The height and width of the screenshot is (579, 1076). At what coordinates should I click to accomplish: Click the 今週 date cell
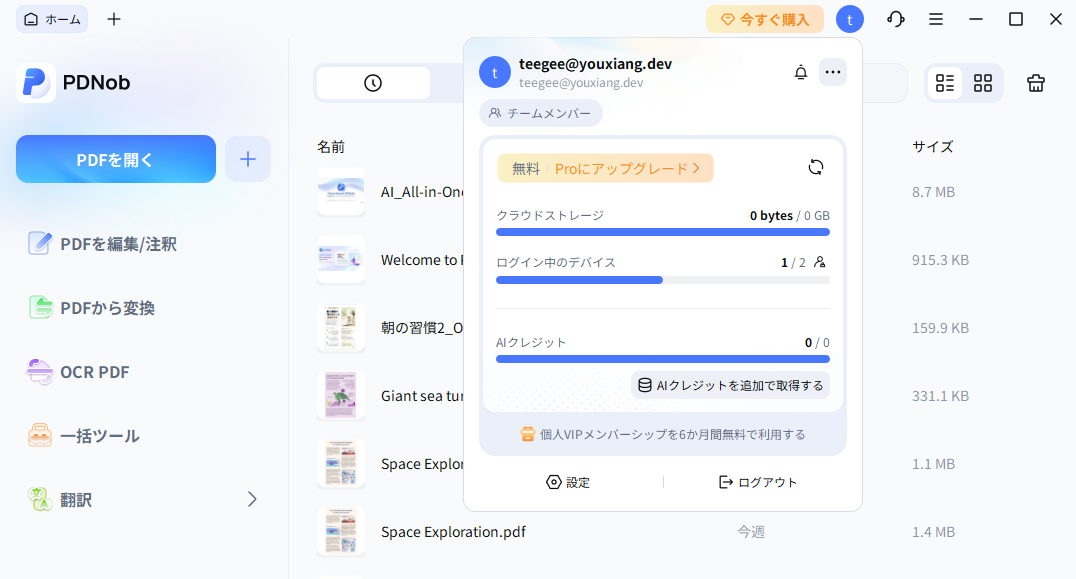751,532
